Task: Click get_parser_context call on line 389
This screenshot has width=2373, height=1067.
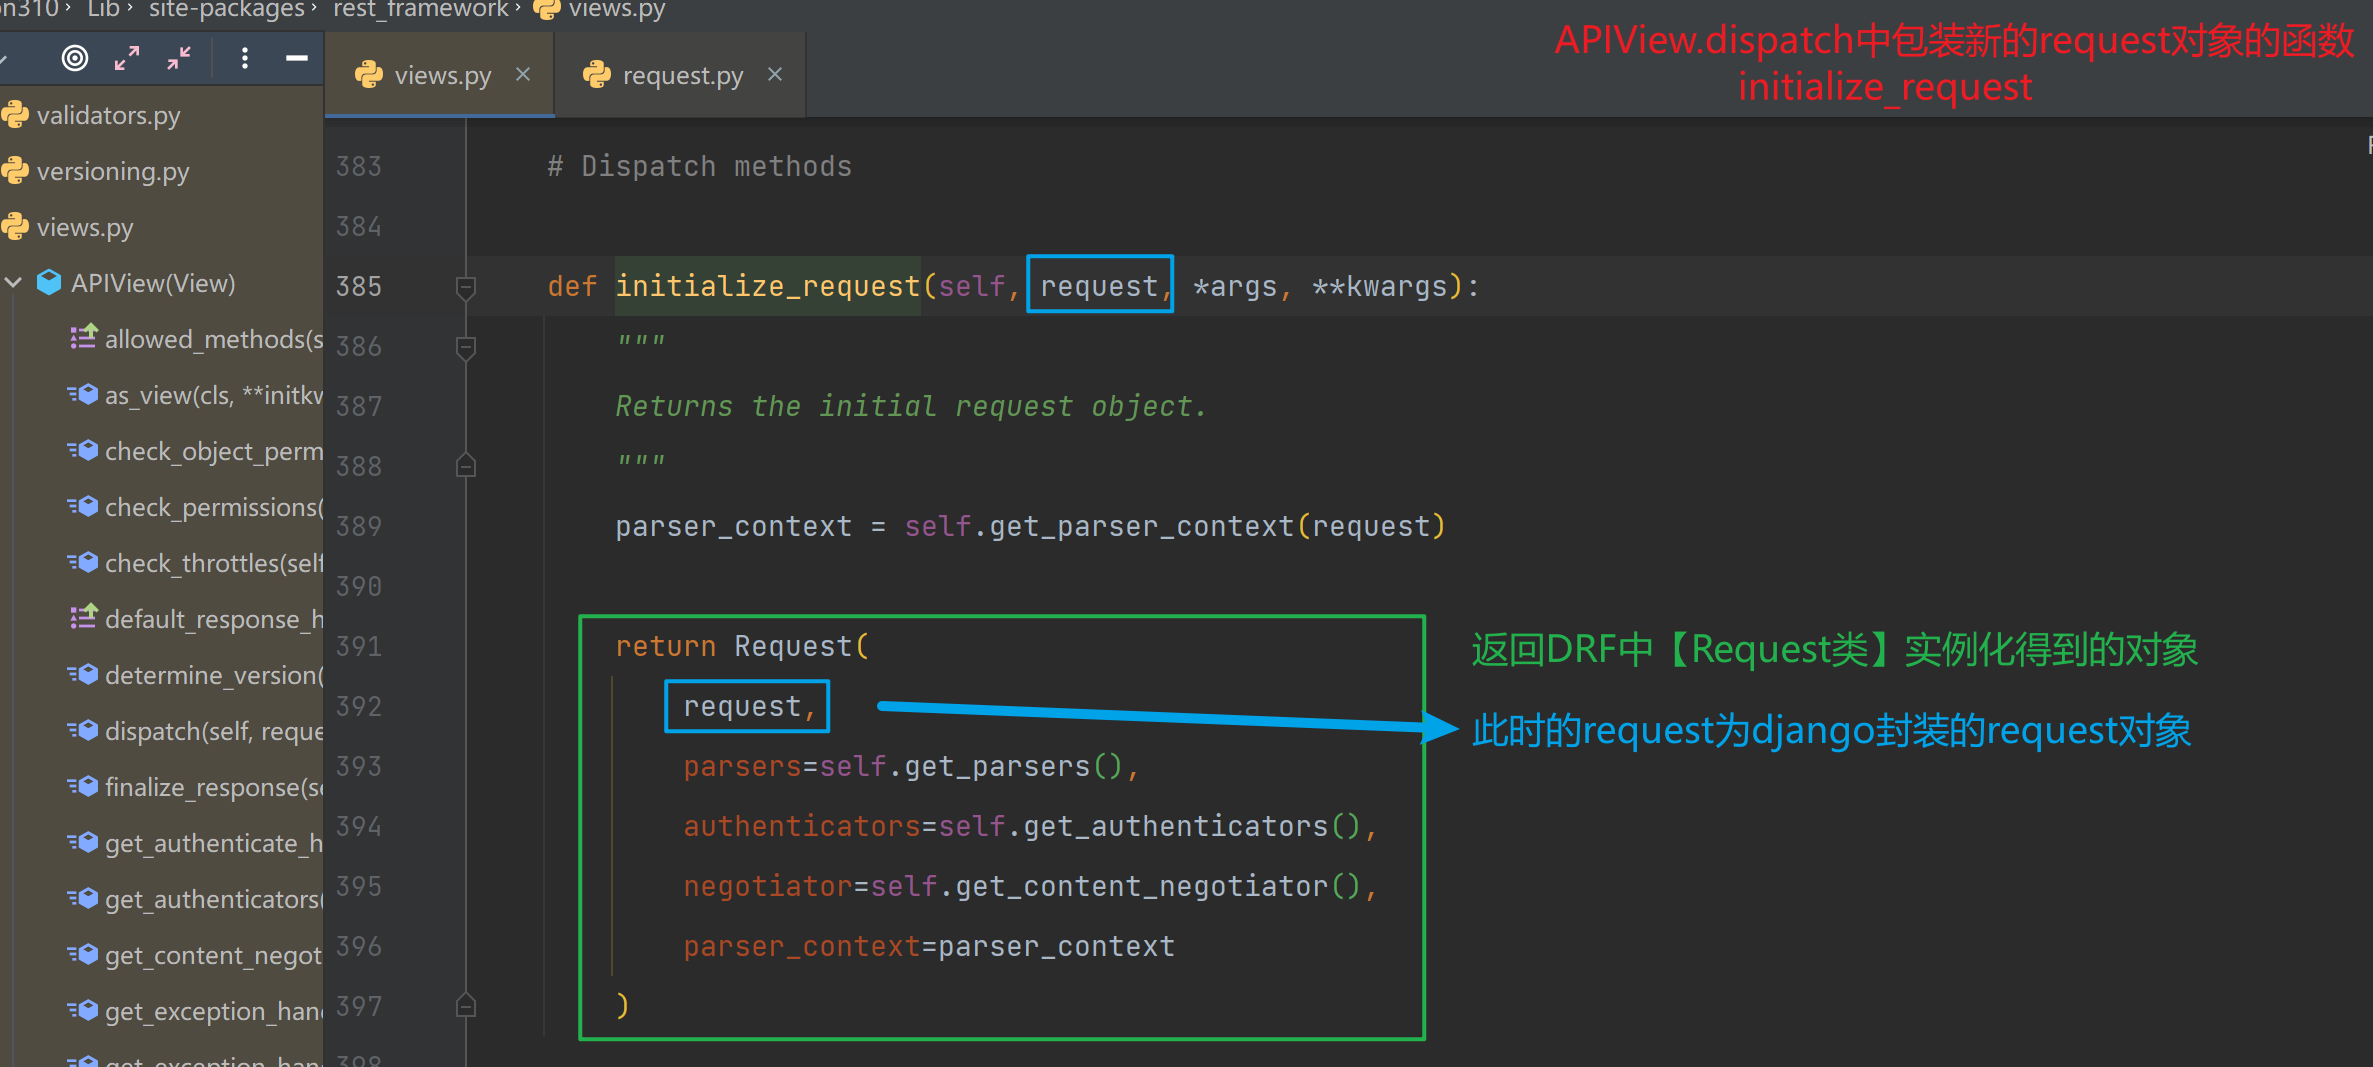Action: (x=1142, y=526)
